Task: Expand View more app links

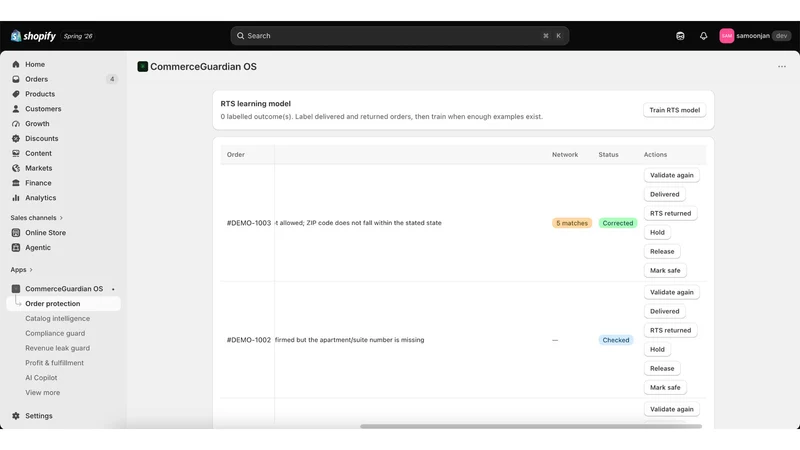Action: coord(43,392)
